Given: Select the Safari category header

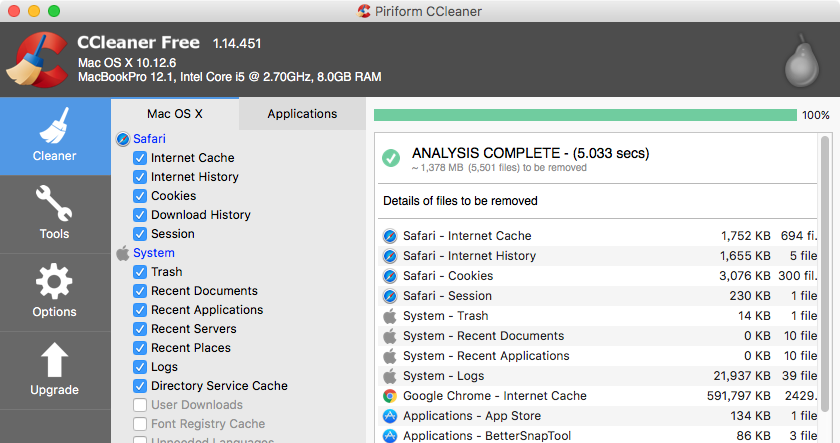Looking at the screenshot, I should tap(149, 139).
